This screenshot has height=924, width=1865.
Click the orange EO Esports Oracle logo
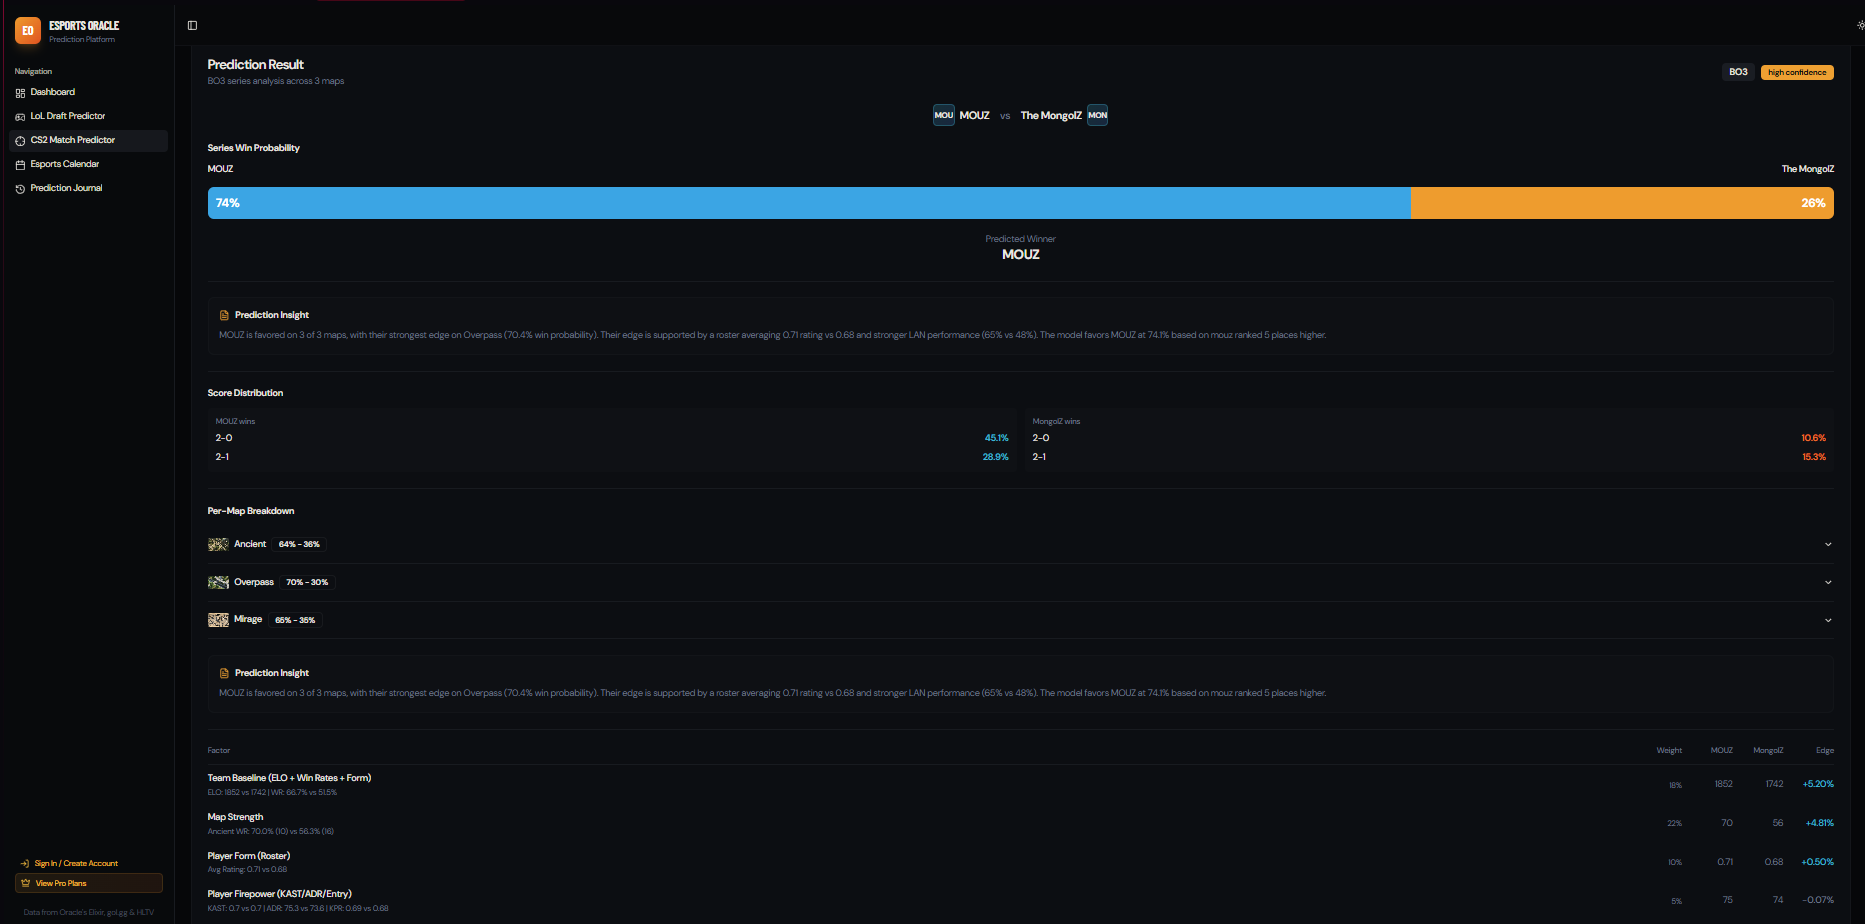point(28,31)
